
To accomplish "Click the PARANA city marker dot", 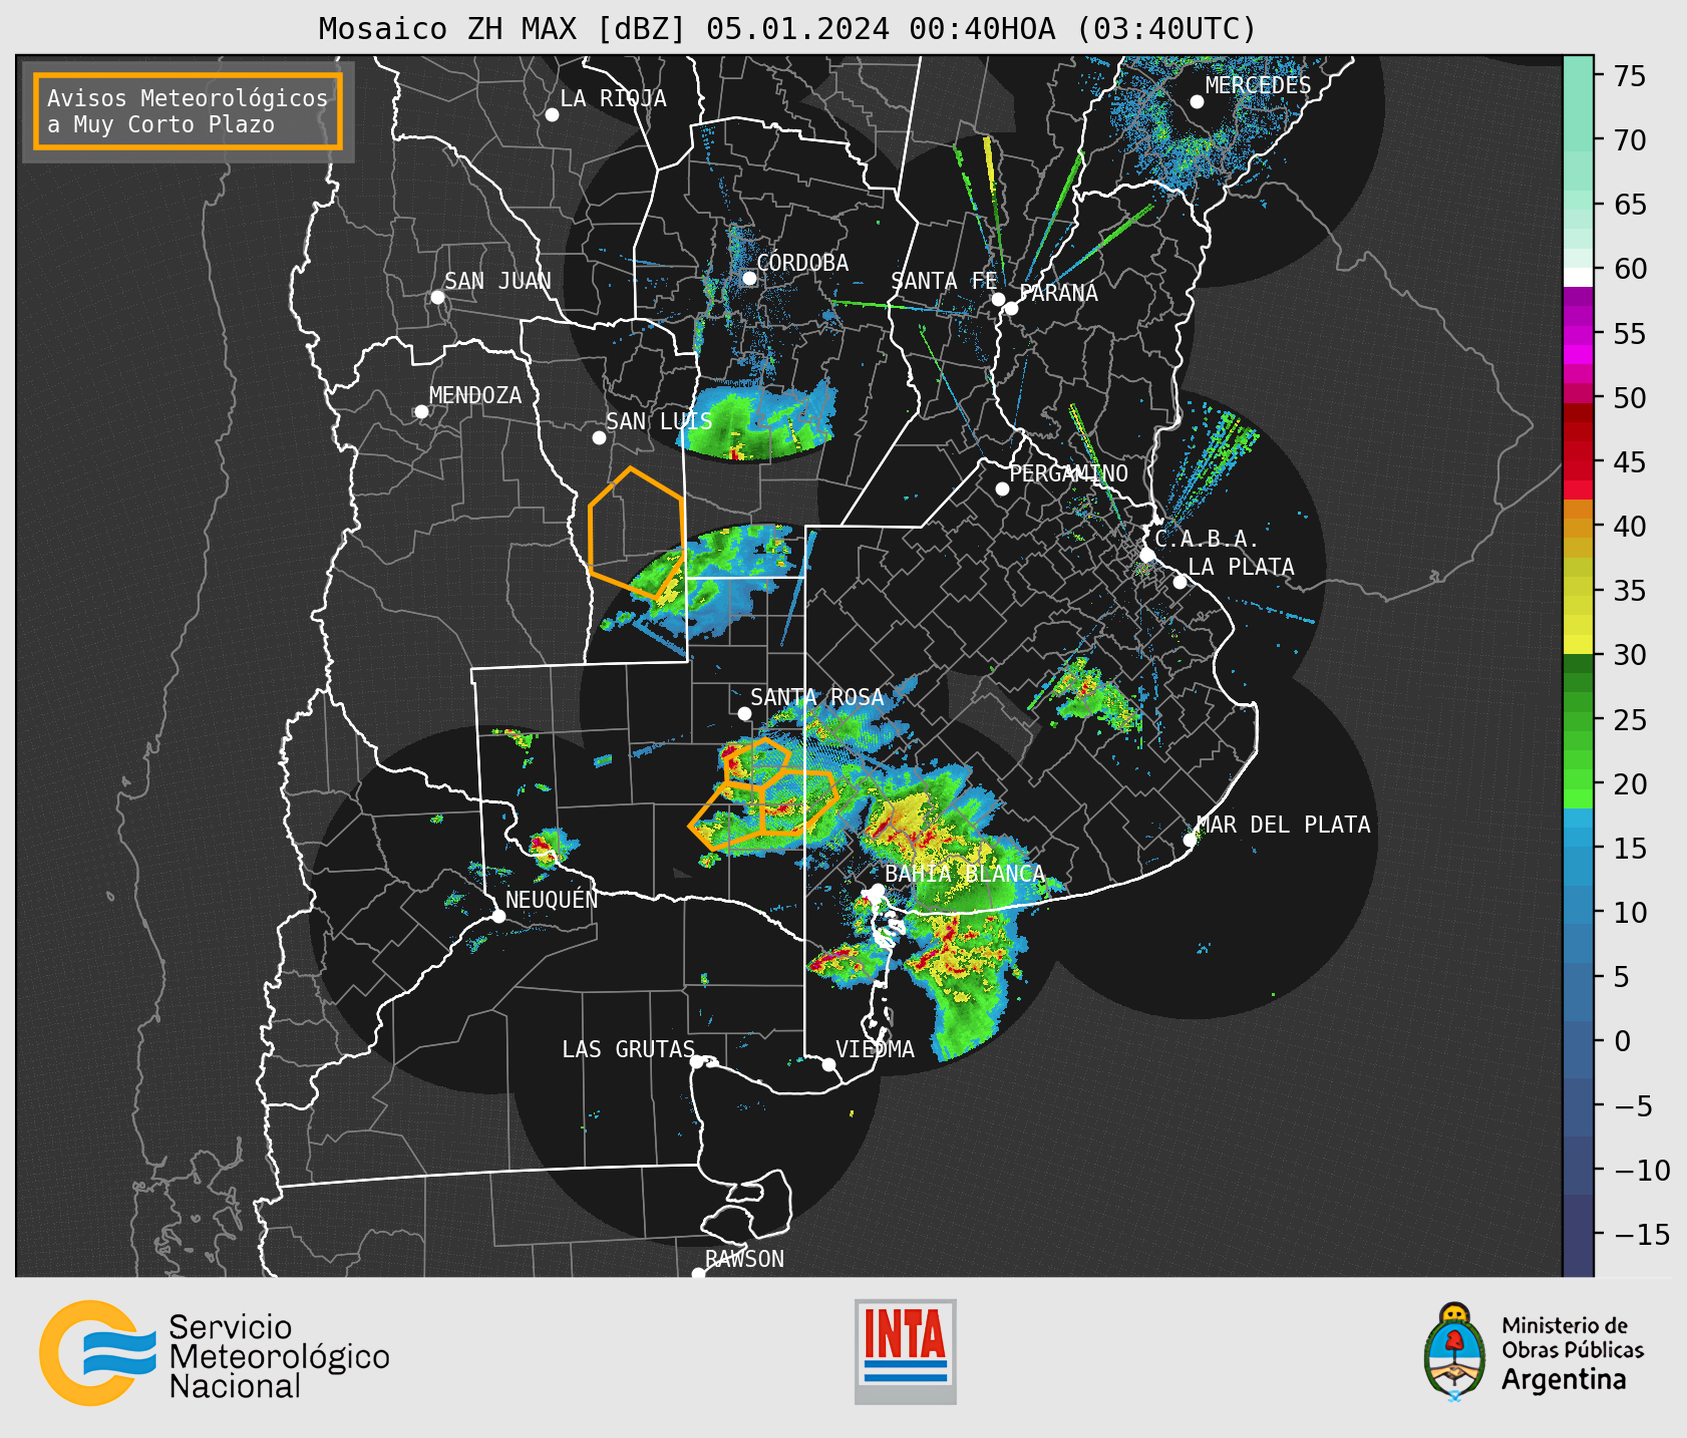I will [1011, 308].
